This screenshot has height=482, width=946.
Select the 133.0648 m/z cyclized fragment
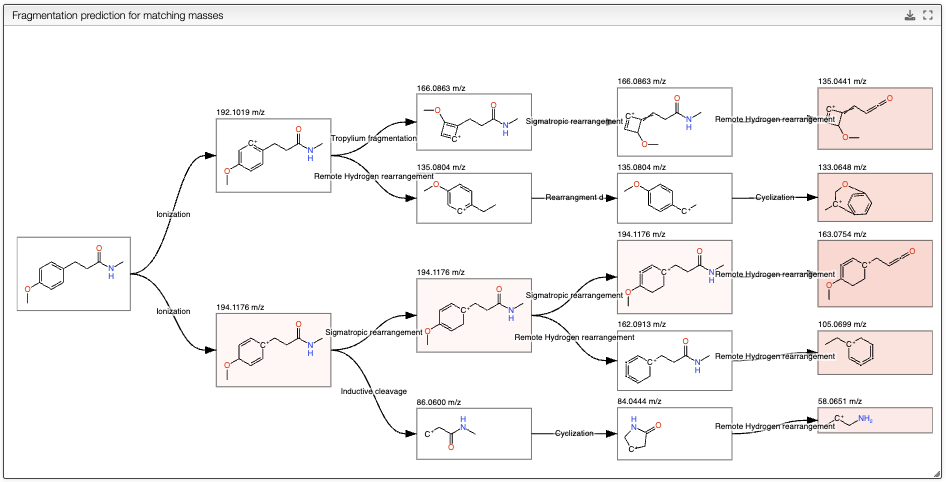point(875,197)
